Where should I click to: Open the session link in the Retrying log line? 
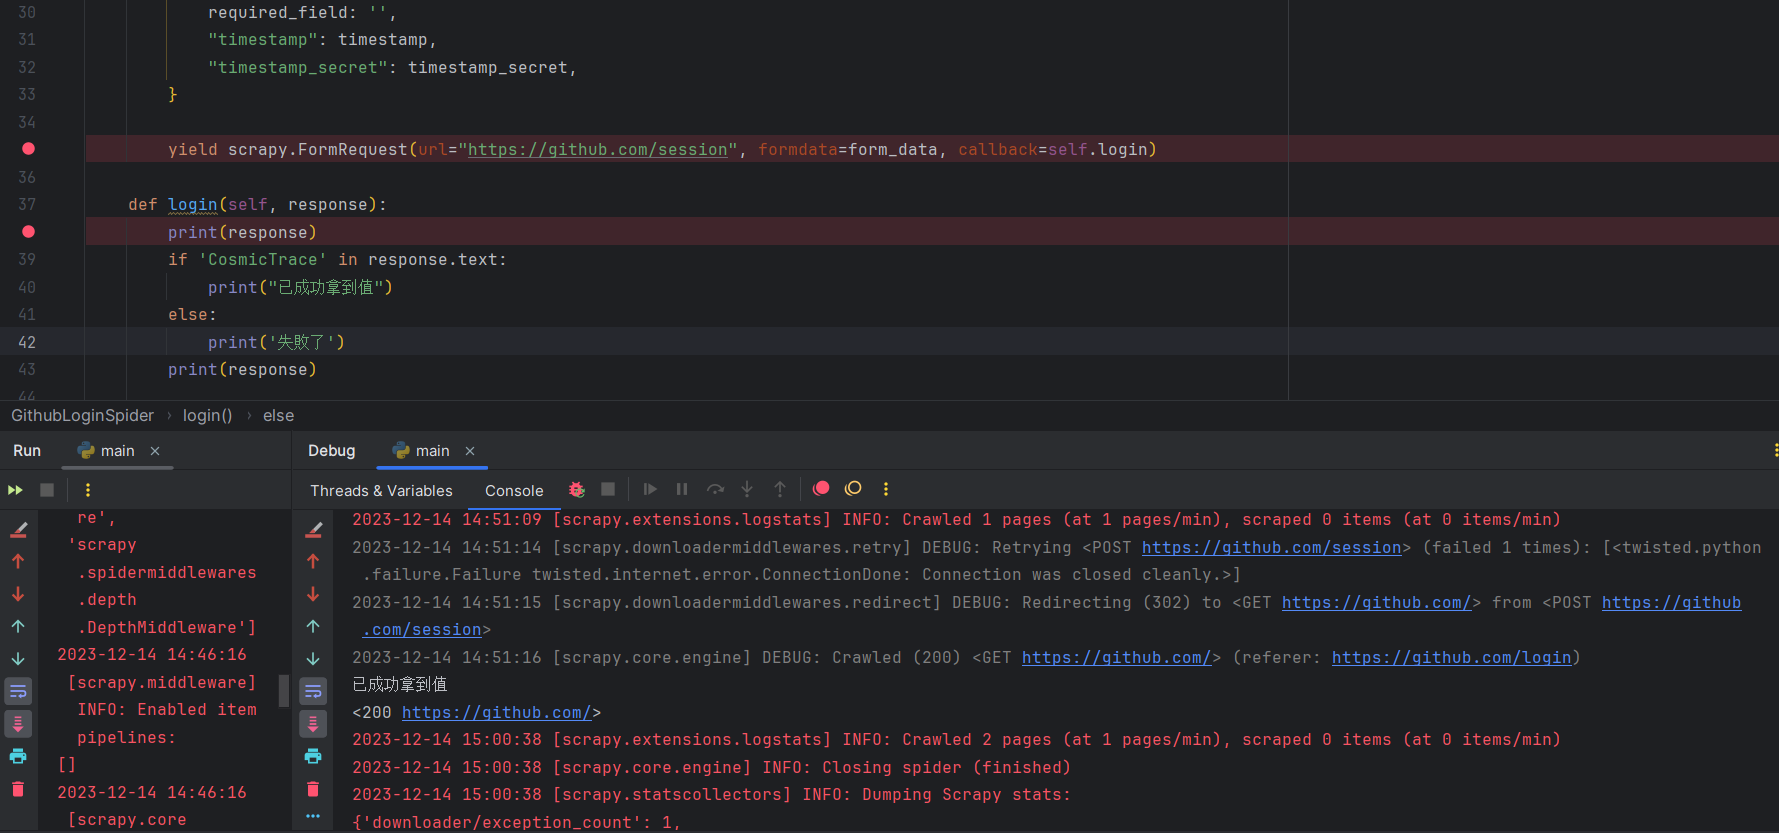(1272, 548)
